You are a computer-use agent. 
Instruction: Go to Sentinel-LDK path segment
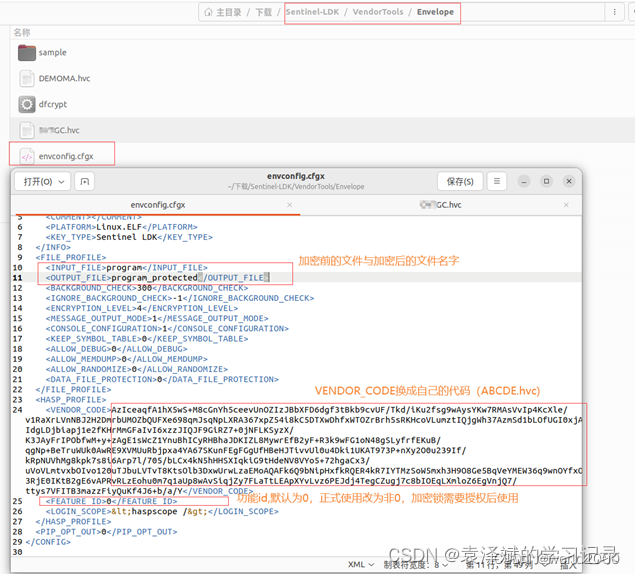(312, 12)
